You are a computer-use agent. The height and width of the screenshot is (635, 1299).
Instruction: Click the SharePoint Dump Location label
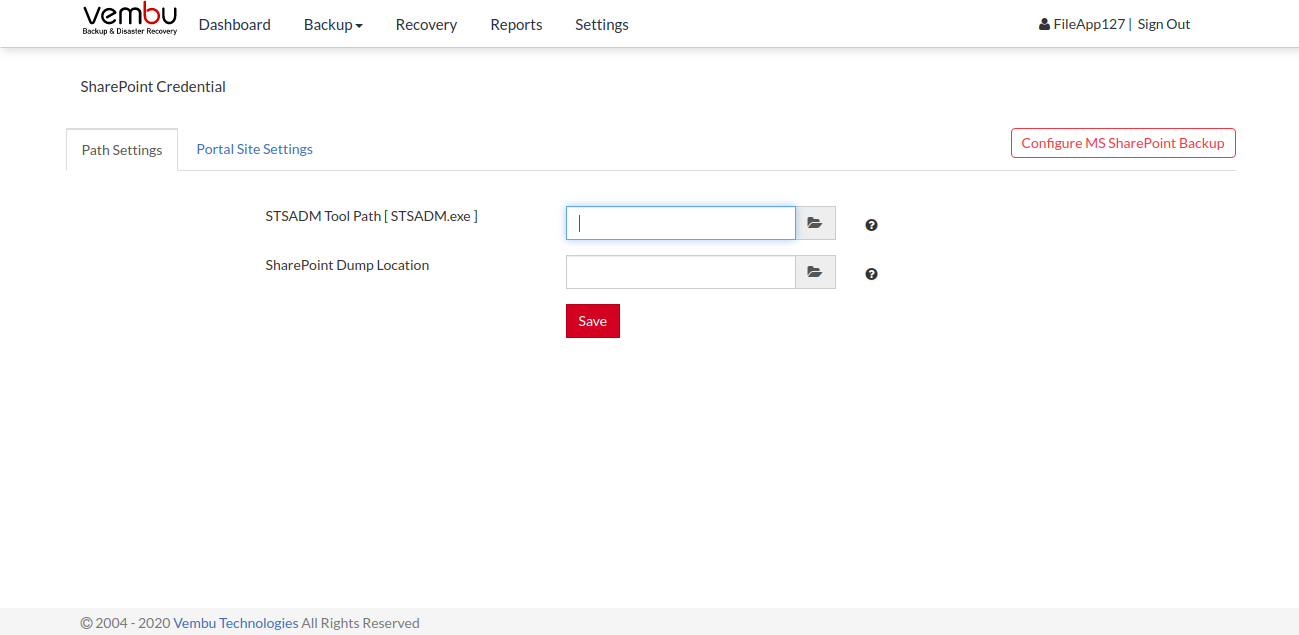347,265
